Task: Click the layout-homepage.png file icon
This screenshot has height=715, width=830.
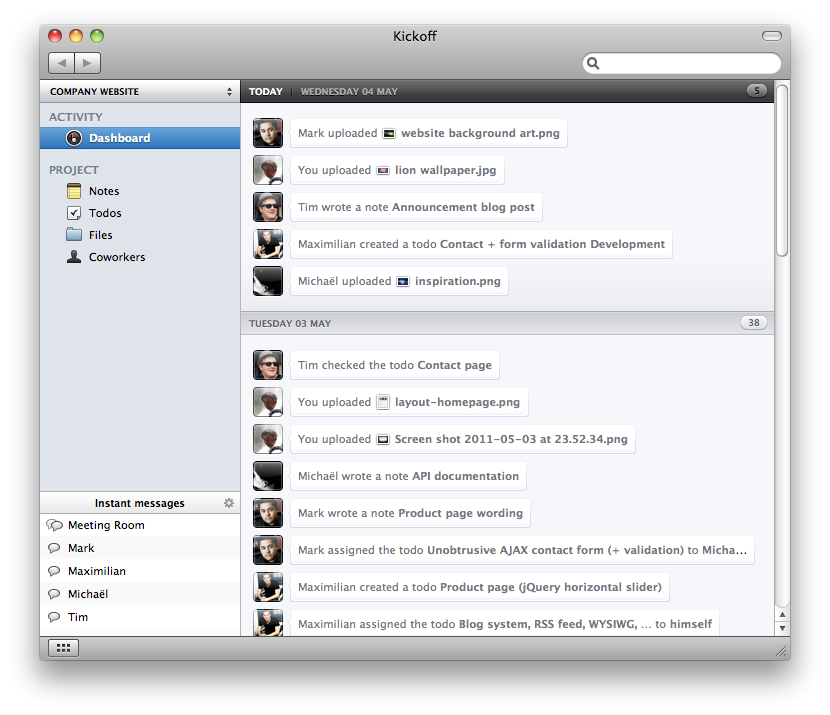Action: coord(383,402)
